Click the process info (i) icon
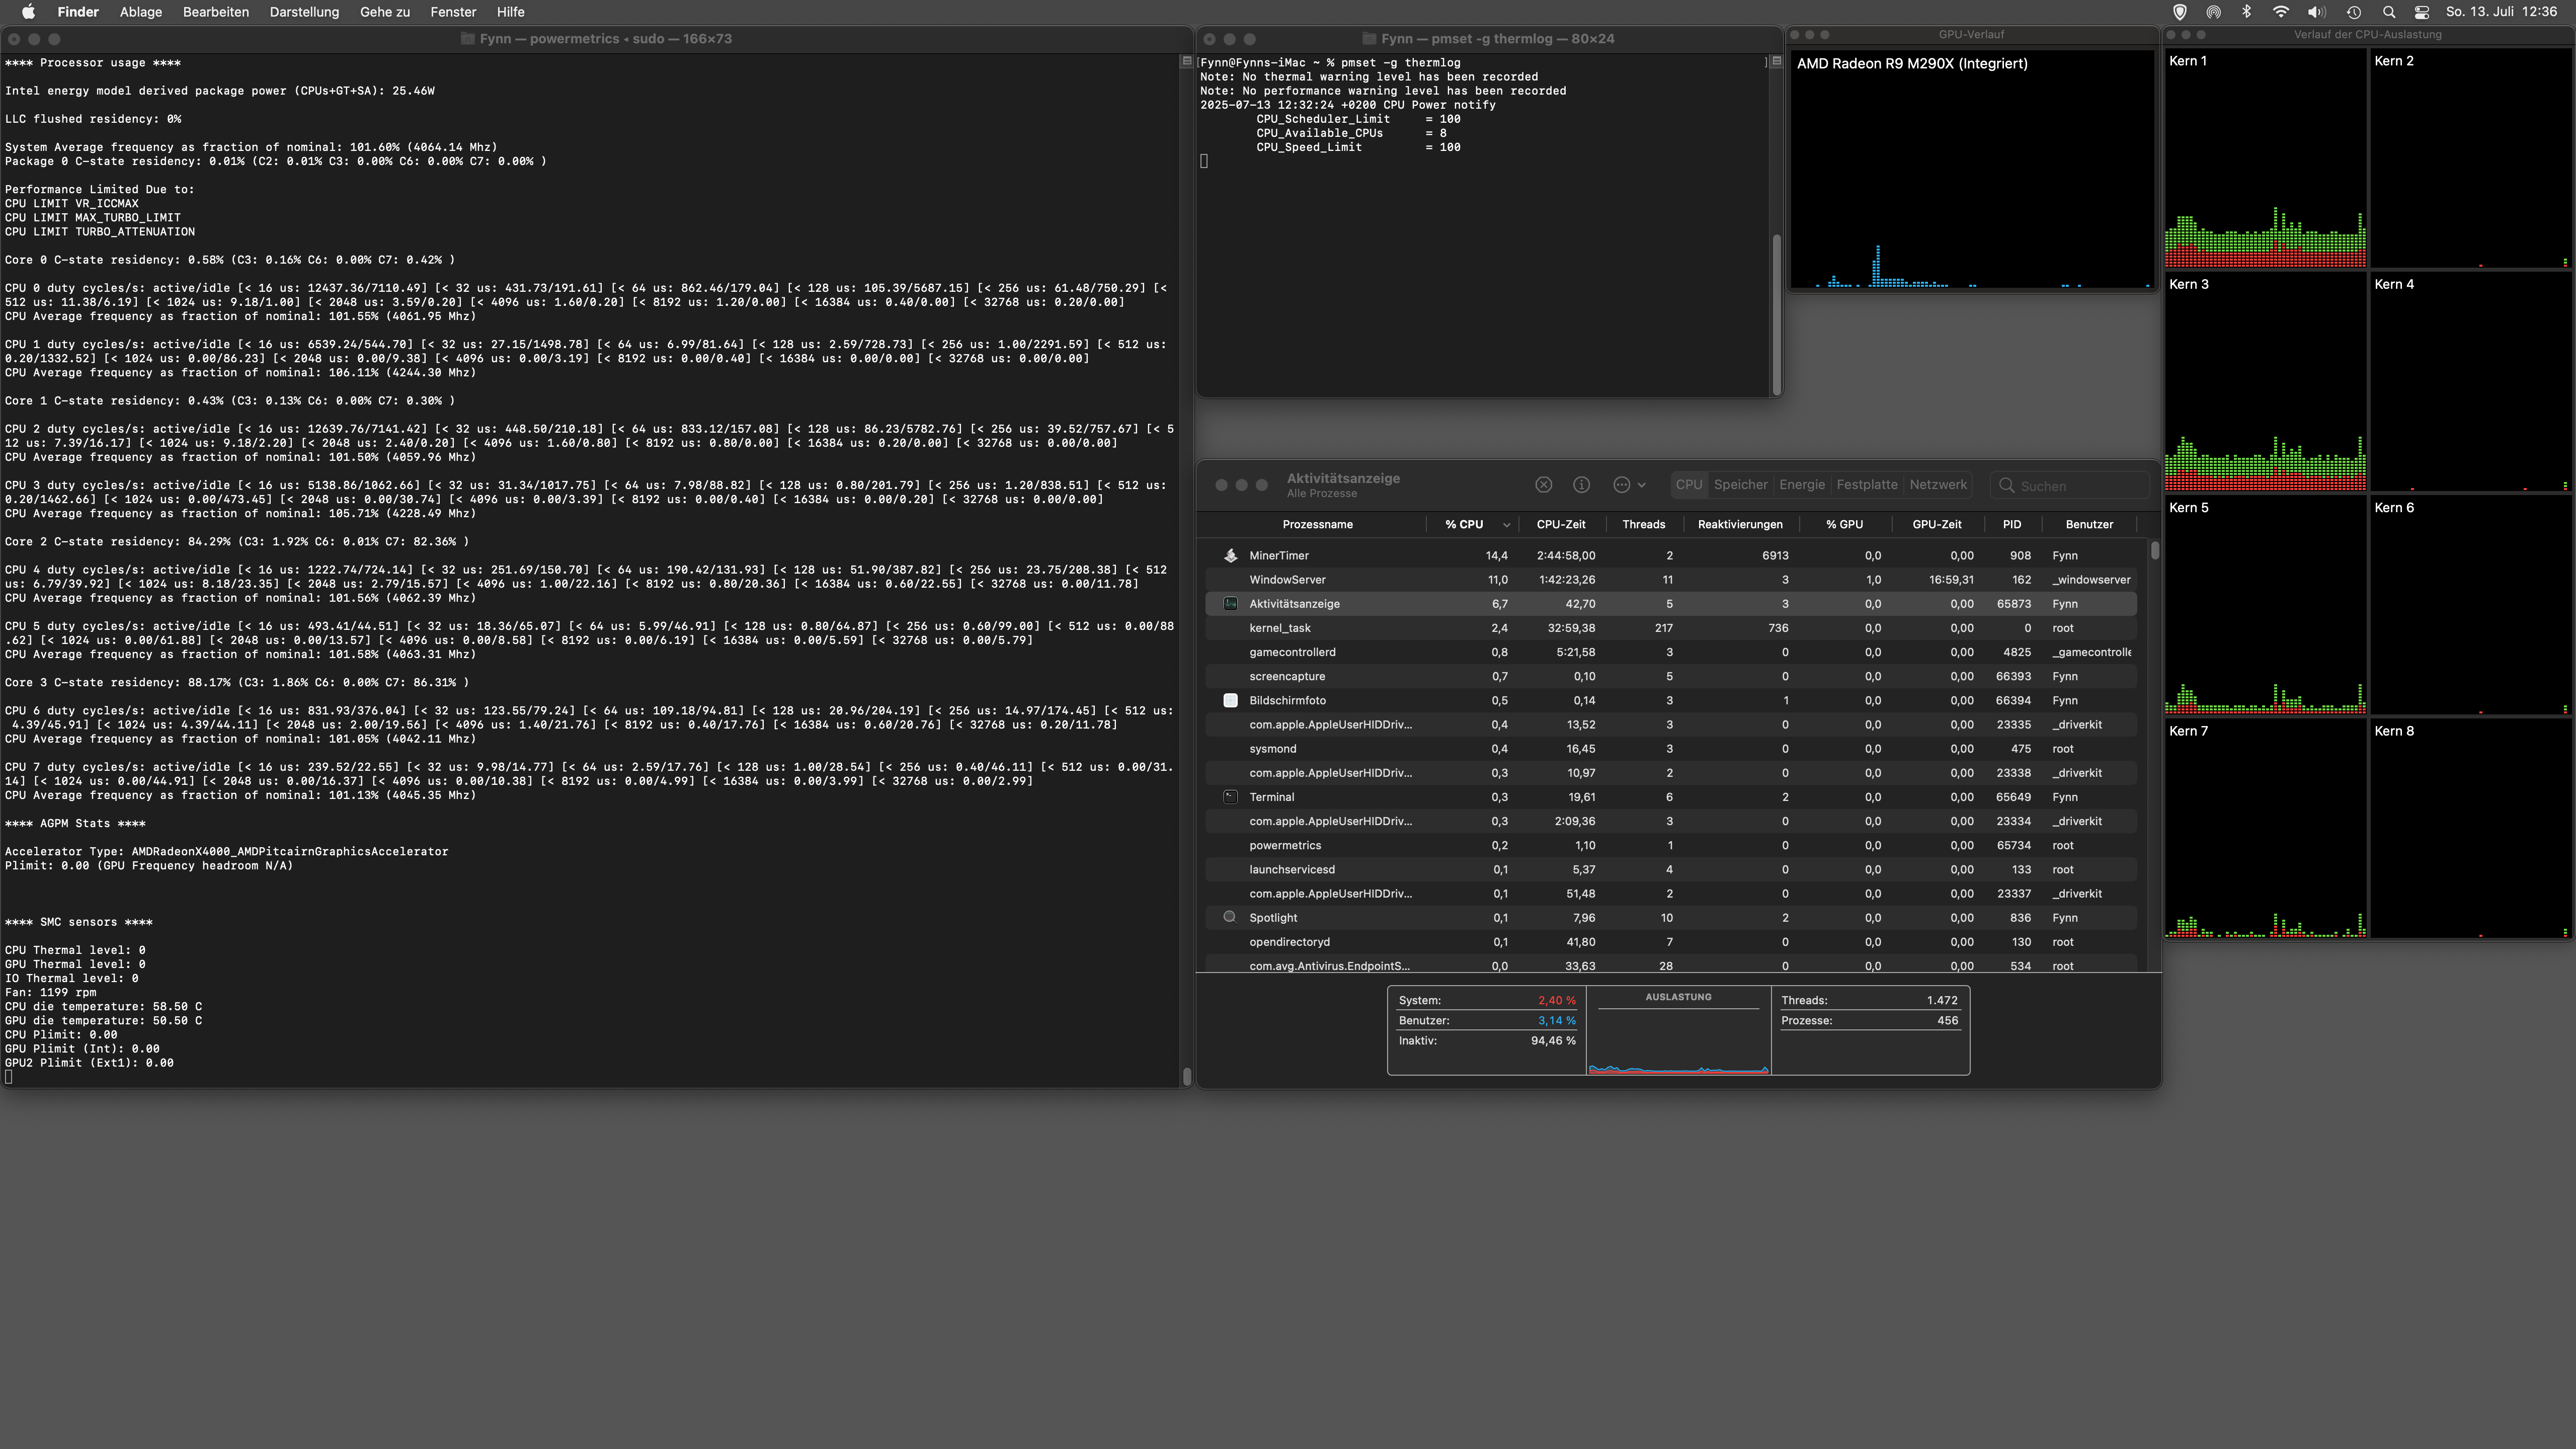The height and width of the screenshot is (1449, 2576). [1581, 485]
